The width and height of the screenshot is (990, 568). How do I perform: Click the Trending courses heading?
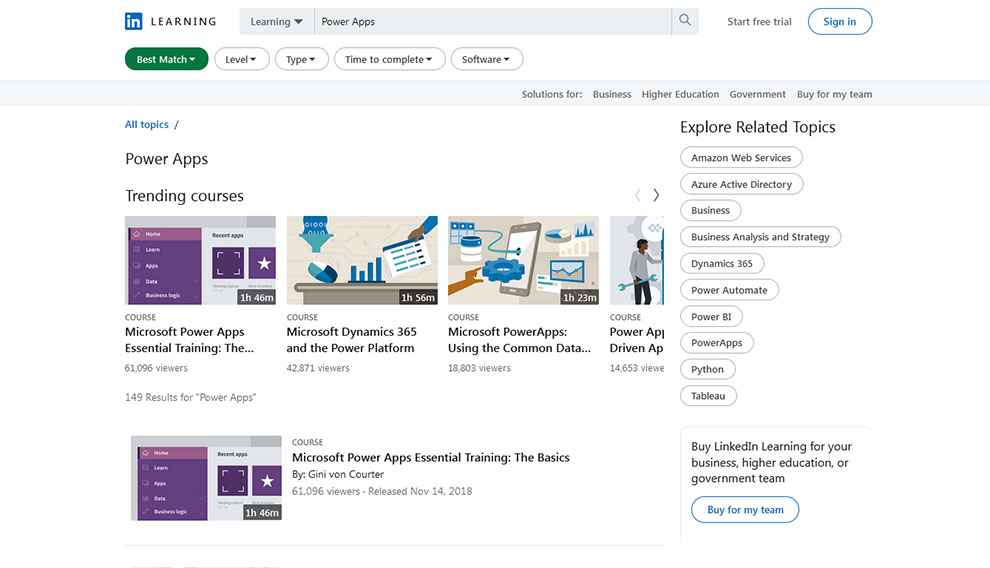pyautogui.click(x=184, y=196)
